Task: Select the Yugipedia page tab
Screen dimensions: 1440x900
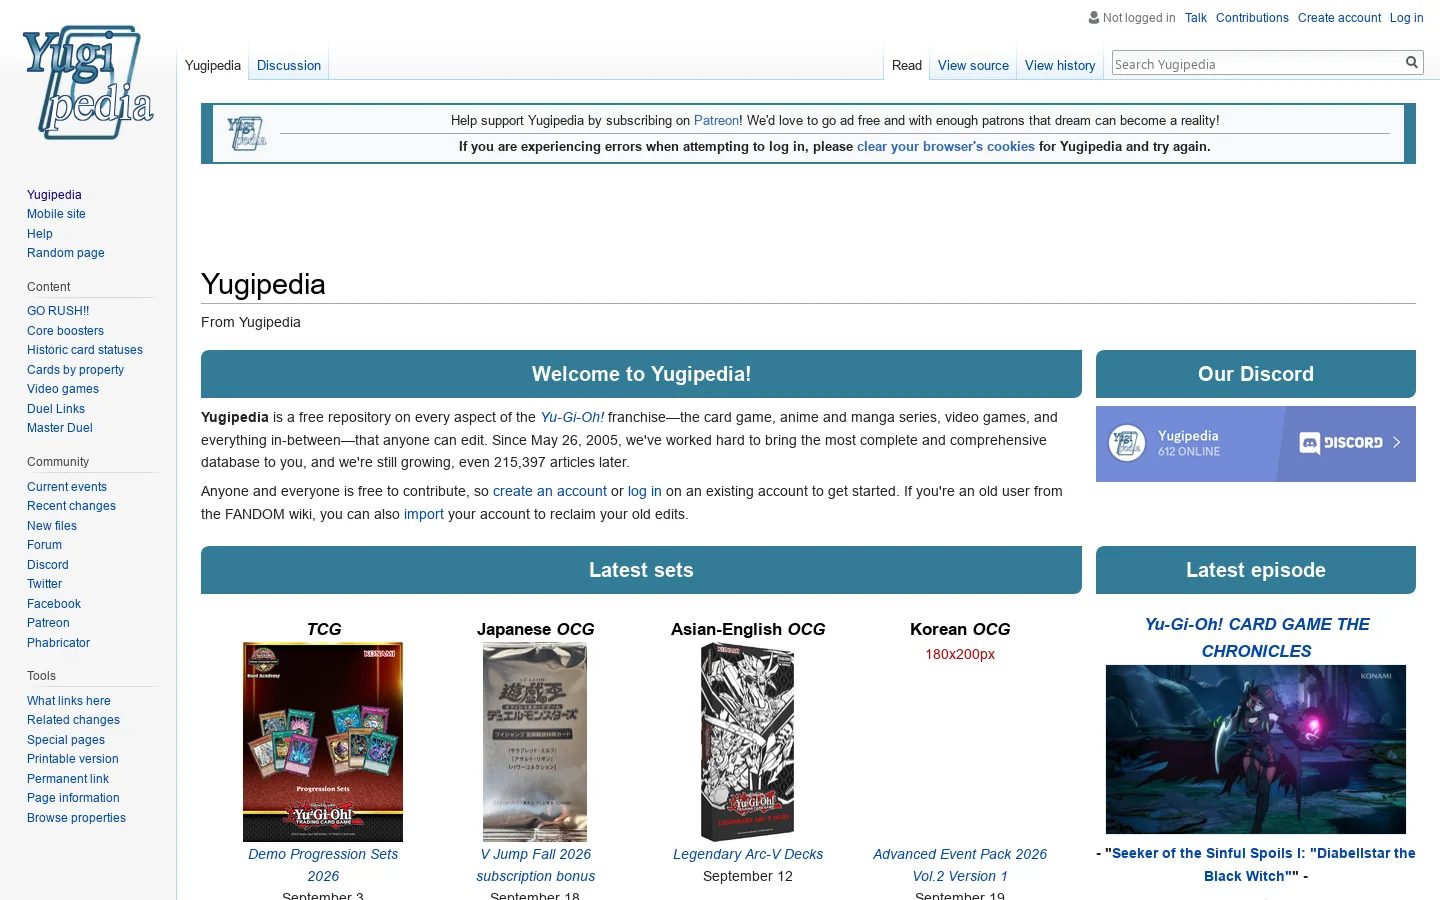Action: (x=213, y=65)
